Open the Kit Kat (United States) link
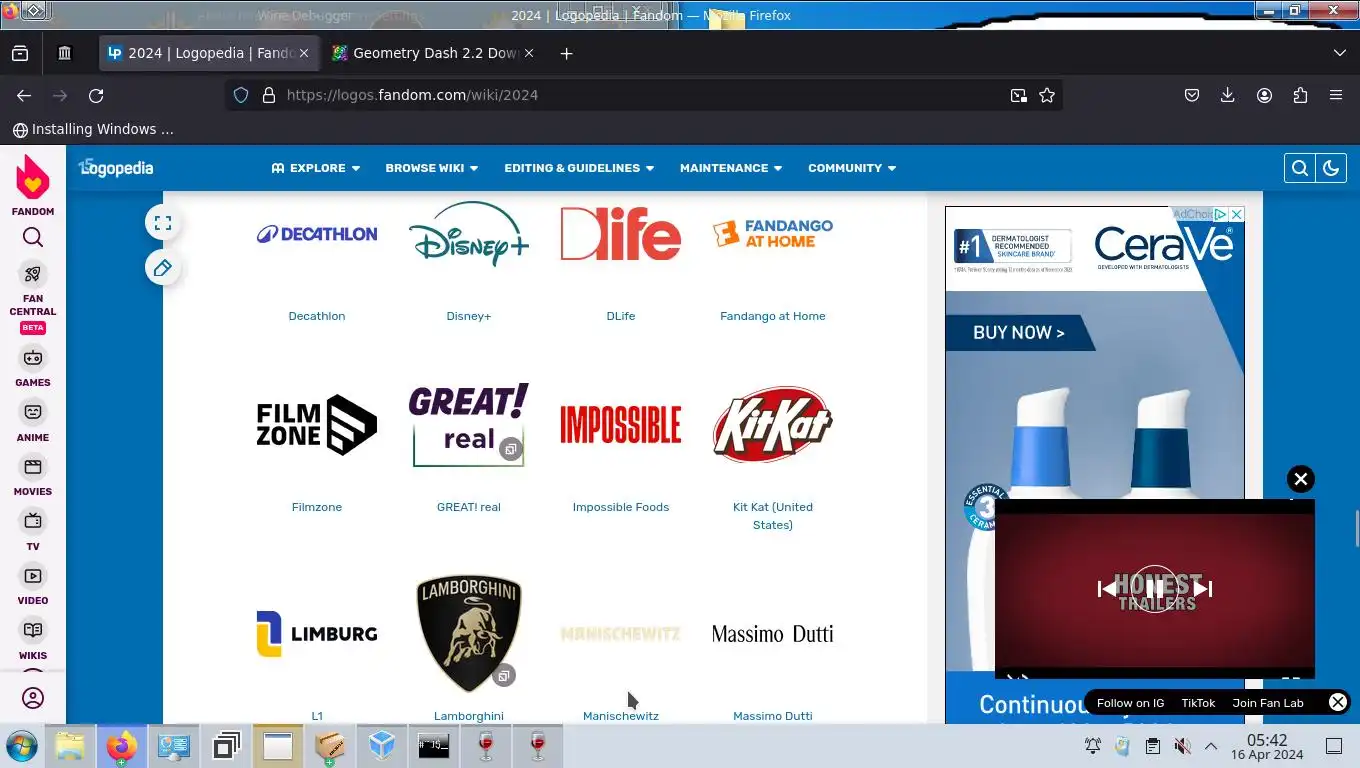This screenshot has width=1360, height=768. 773,516
